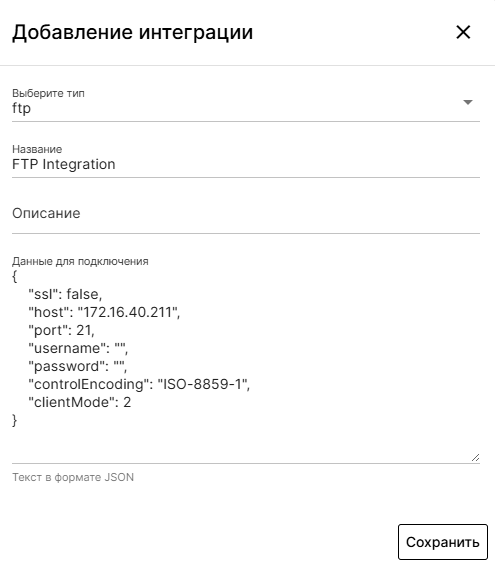Click the Сохранить button

point(442,542)
